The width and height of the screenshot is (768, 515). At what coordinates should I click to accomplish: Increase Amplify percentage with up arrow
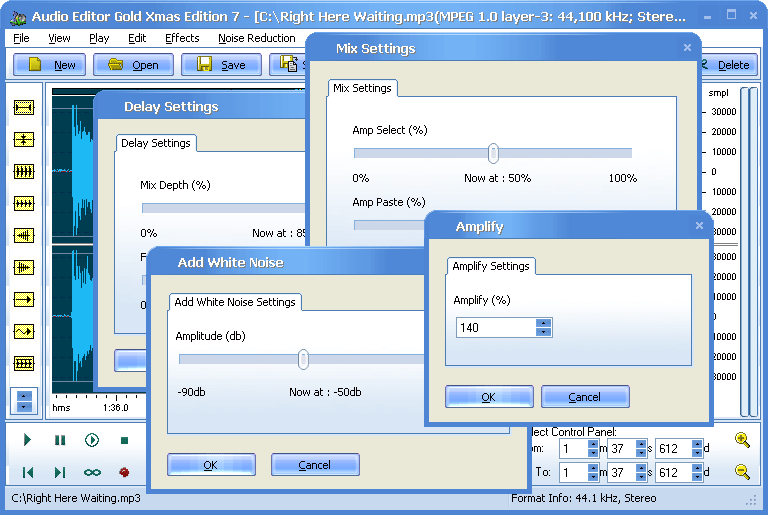point(543,323)
